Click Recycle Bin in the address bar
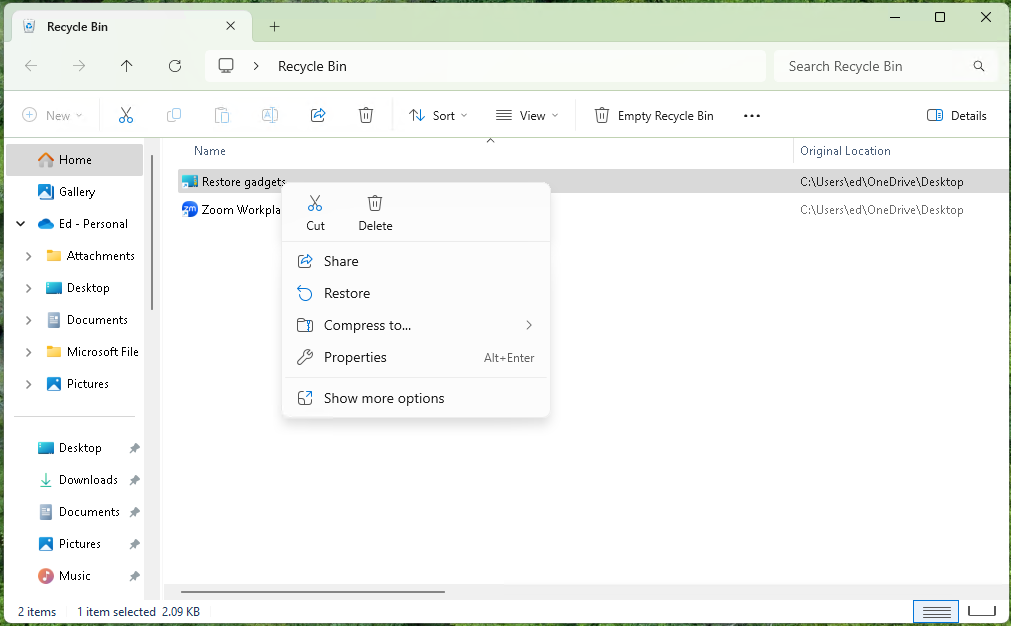Screen dimensions: 1011x626 click(312, 66)
